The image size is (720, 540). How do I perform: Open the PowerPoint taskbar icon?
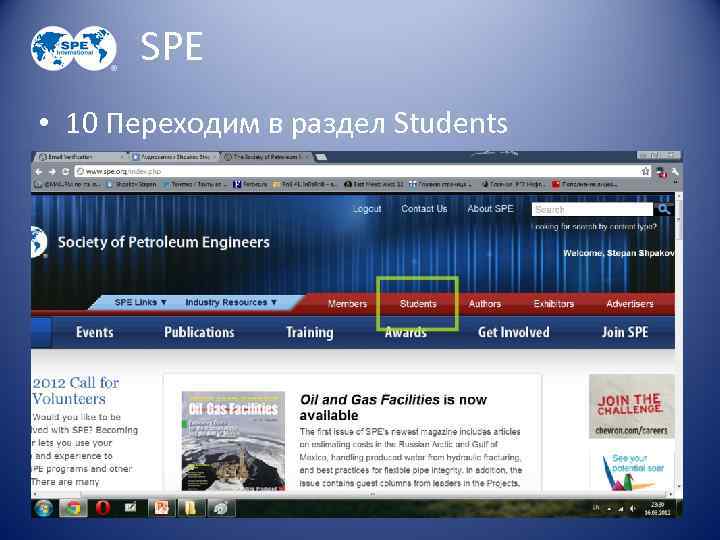click(x=161, y=508)
